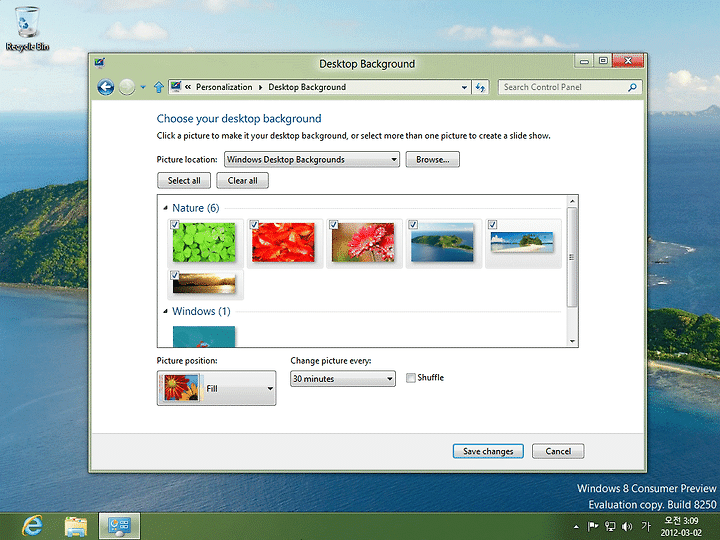Image resolution: width=720 pixels, height=540 pixels.
Task: Uncheck the red daisy wallpaper checkbox
Action: pos(333,224)
